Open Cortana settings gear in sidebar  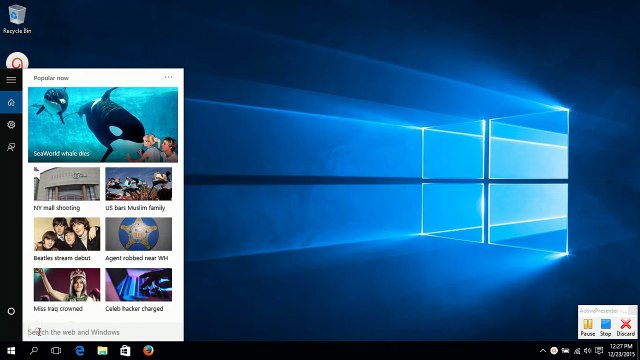point(11,124)
